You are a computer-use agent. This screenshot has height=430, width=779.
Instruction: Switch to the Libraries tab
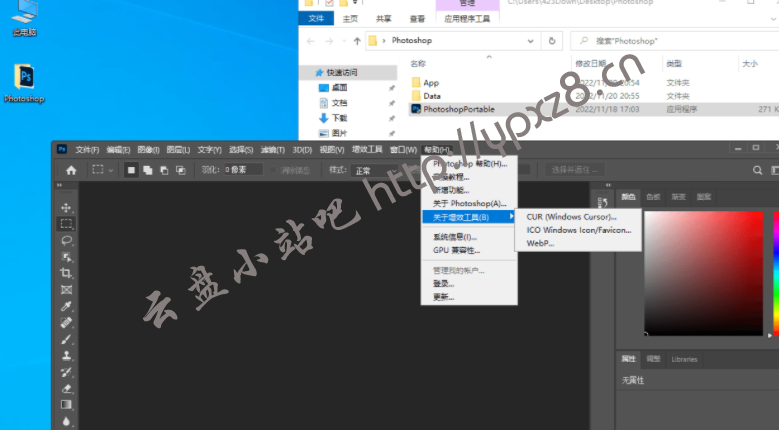[684, 359]
